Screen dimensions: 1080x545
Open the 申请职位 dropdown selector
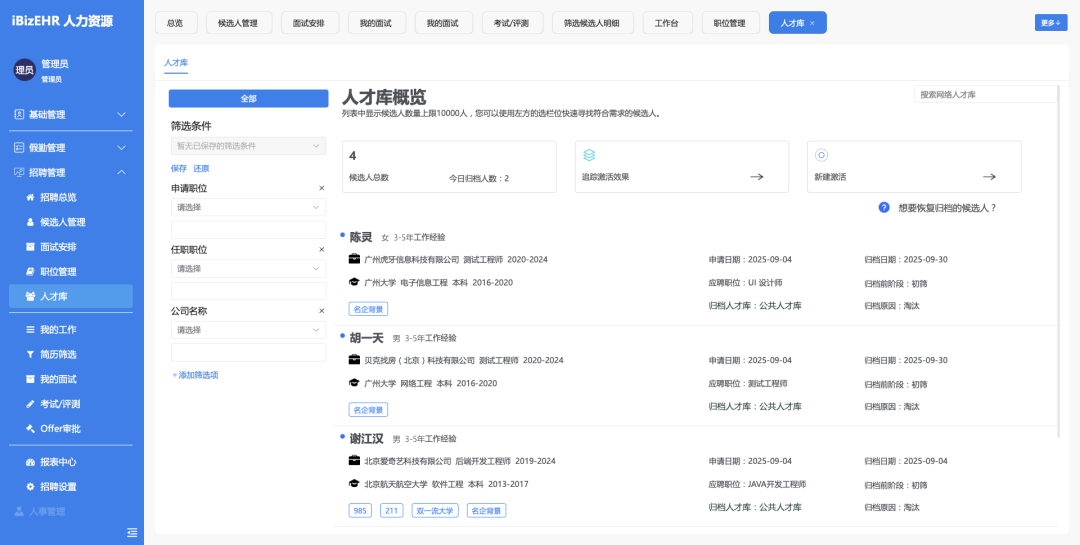(248, 207)
